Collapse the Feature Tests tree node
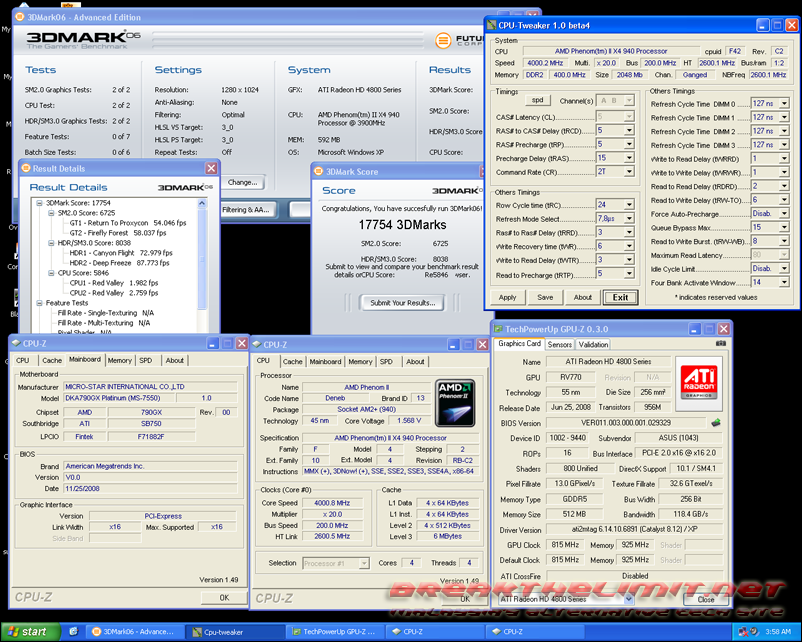Screen dimensions: 802x642 coord(39,303)
